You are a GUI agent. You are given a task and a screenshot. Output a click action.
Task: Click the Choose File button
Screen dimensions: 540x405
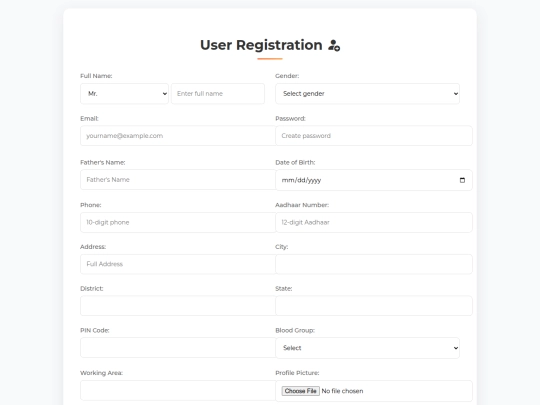300,391
